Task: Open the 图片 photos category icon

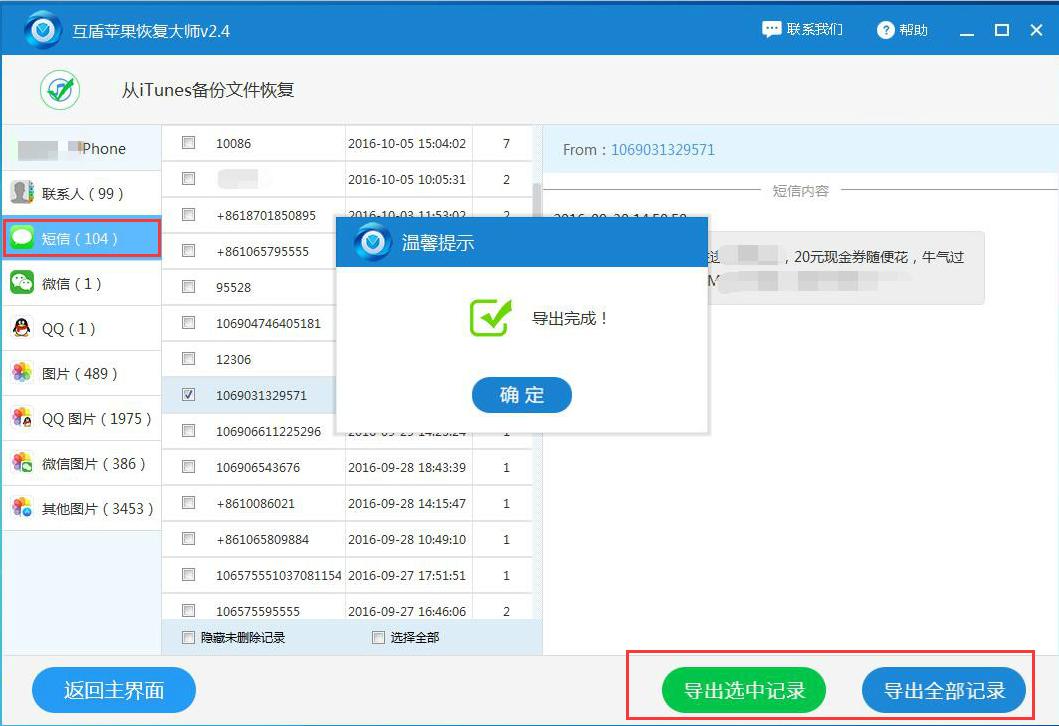Action: click(x=22, y=372)
